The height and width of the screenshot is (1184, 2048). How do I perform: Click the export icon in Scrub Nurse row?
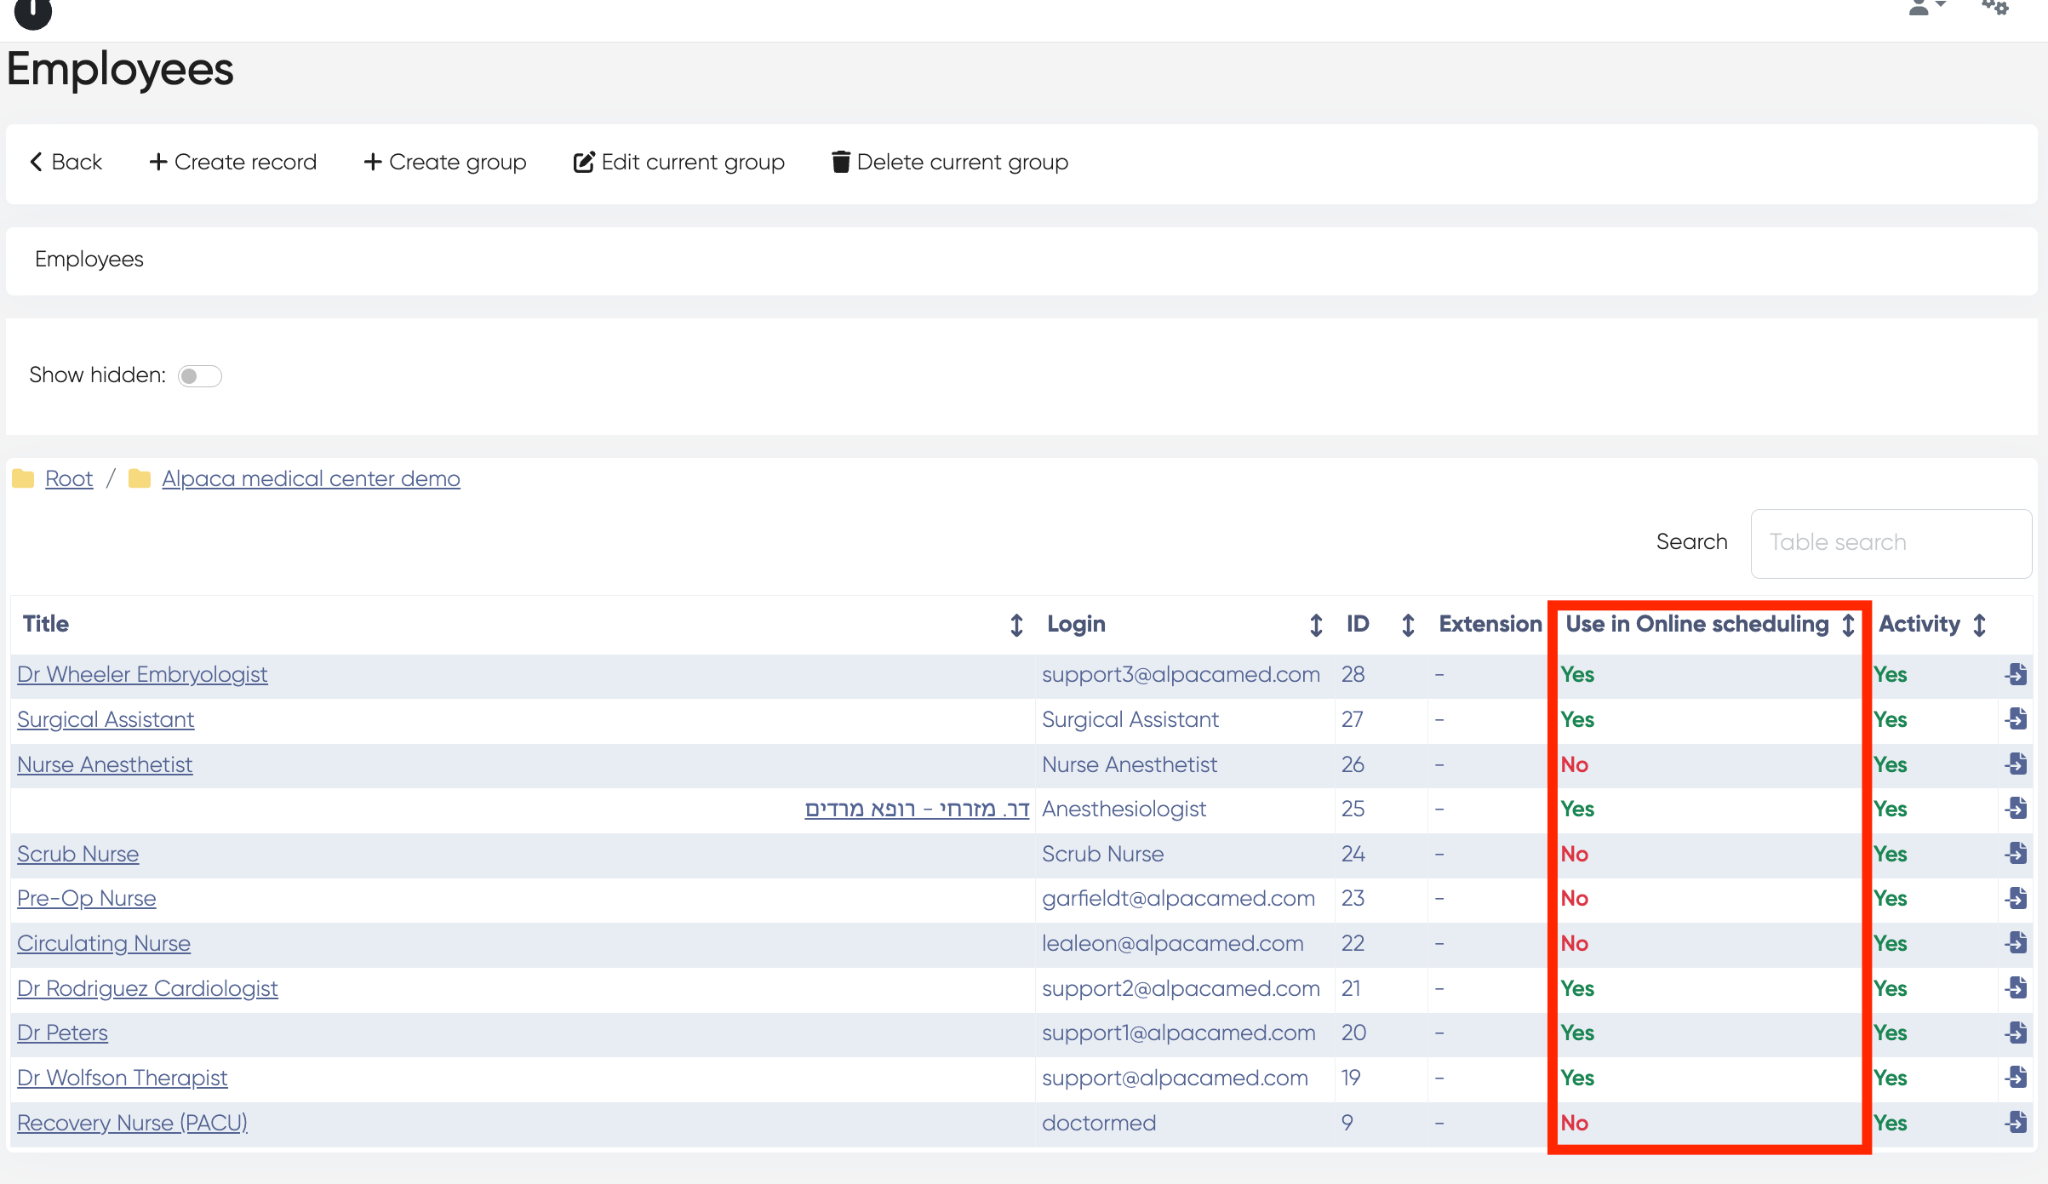point(2016,853)
